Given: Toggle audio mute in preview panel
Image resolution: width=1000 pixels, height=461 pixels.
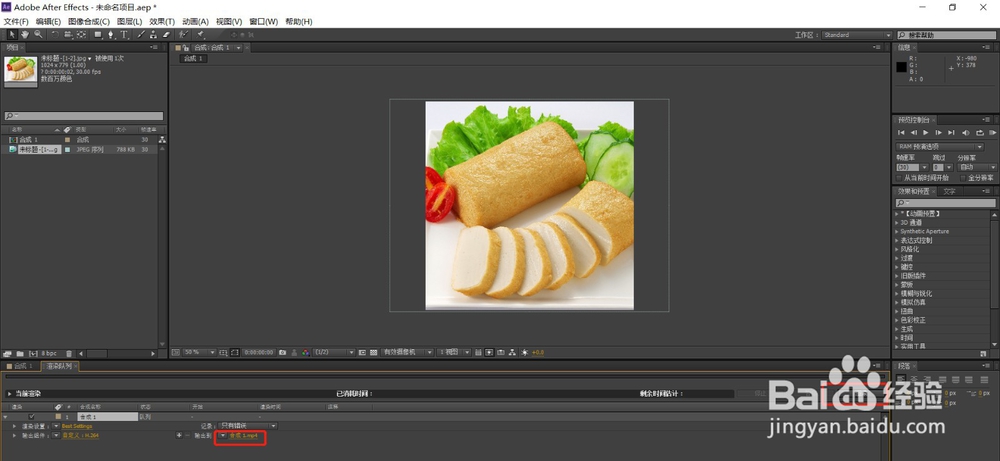Looking at the screenshot, I should (966, 133).
